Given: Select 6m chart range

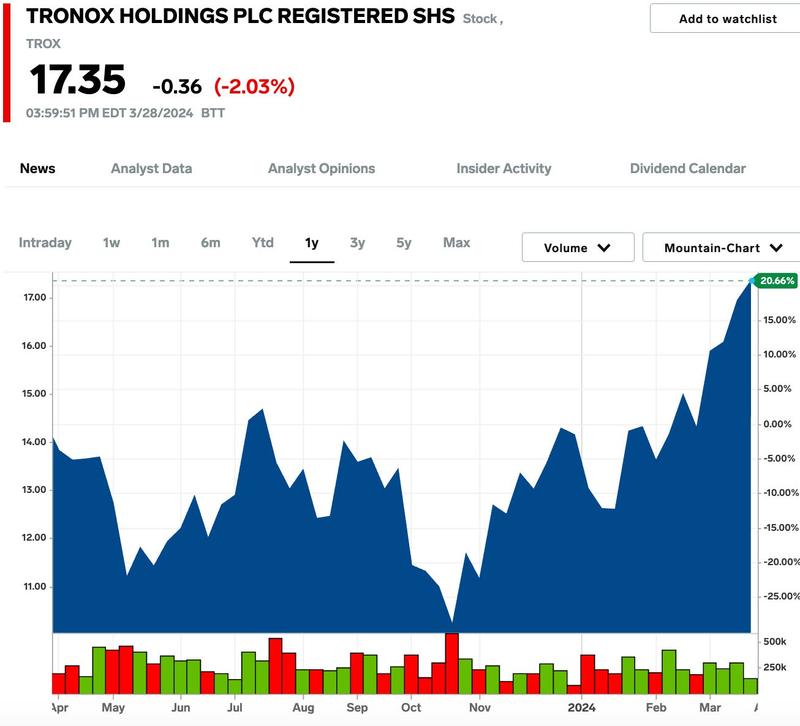Looking at the screenshot, I should [211, 243].
